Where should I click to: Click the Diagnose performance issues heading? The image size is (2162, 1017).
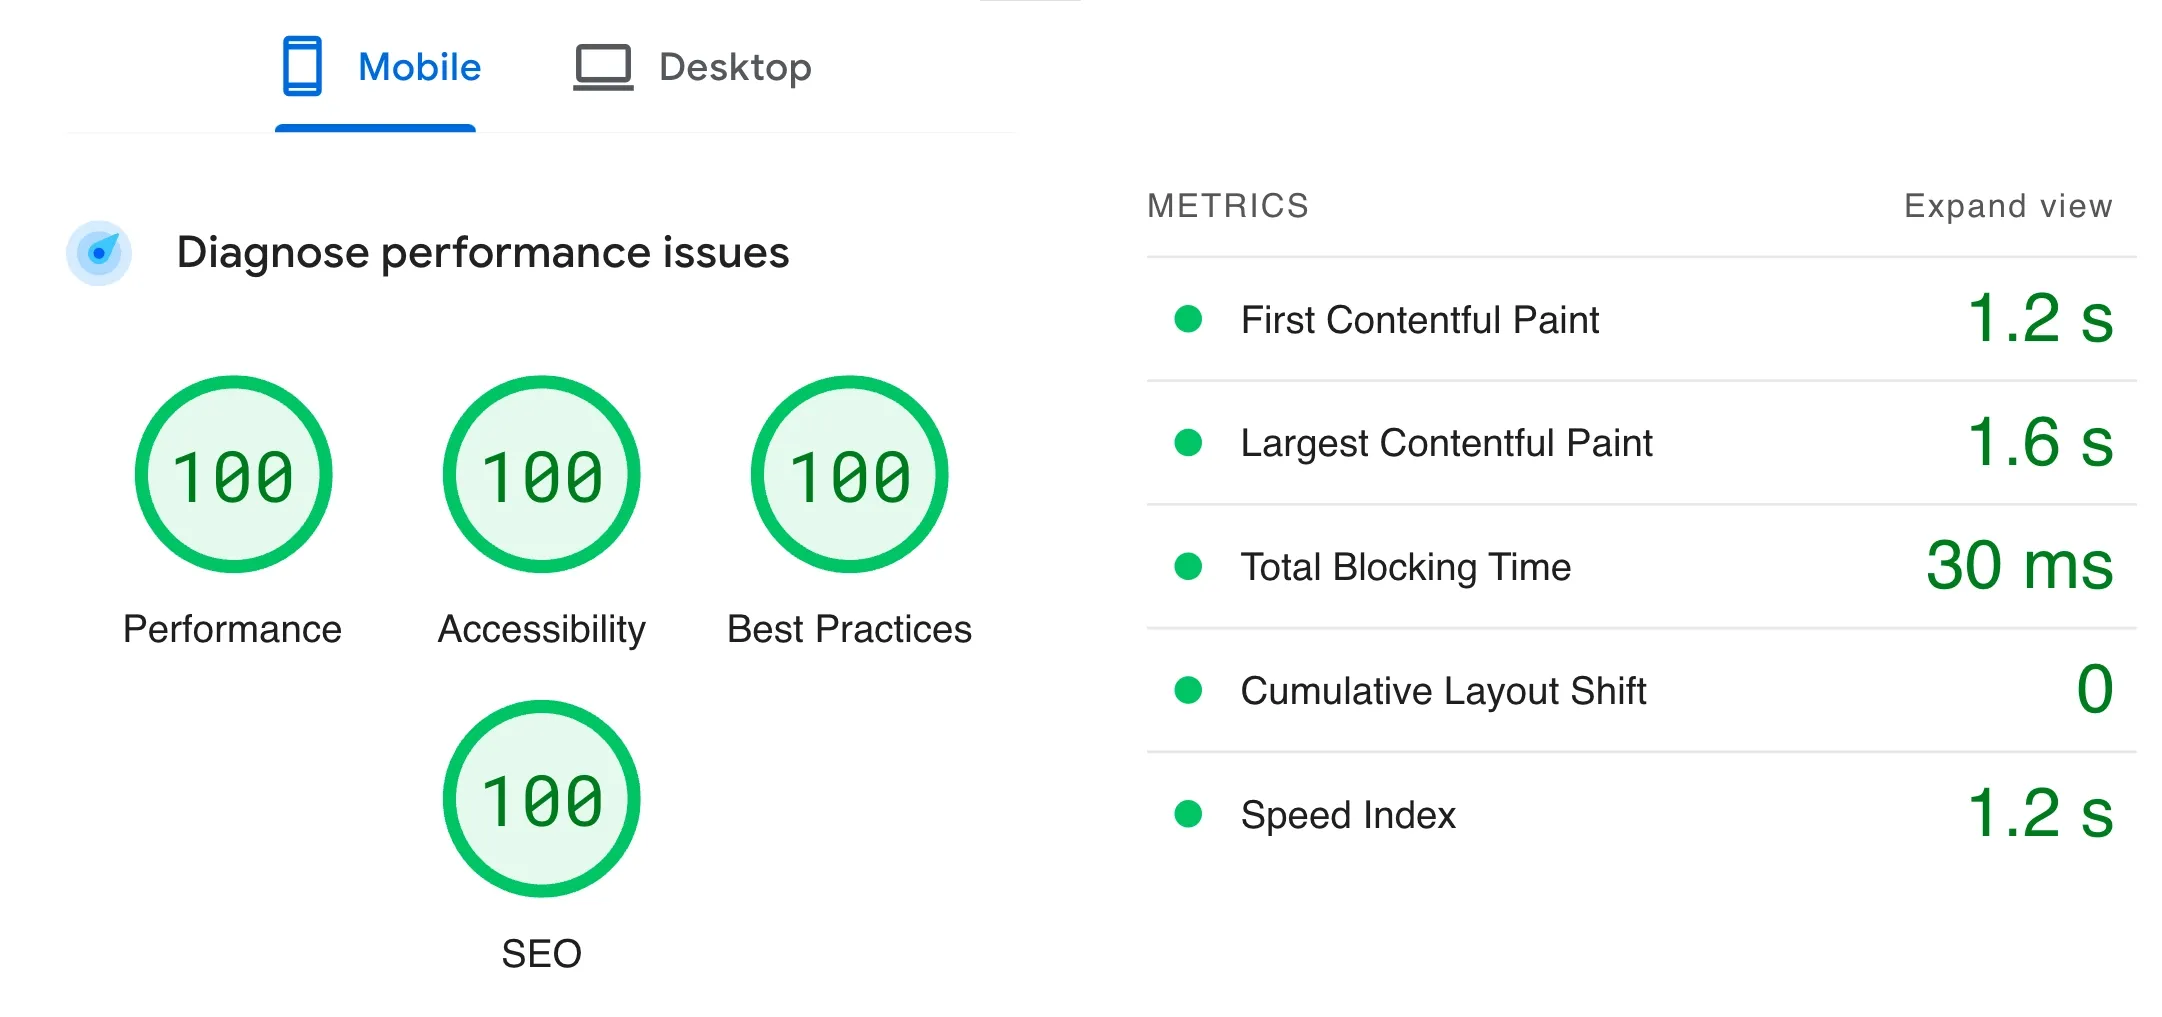(482, 252)
